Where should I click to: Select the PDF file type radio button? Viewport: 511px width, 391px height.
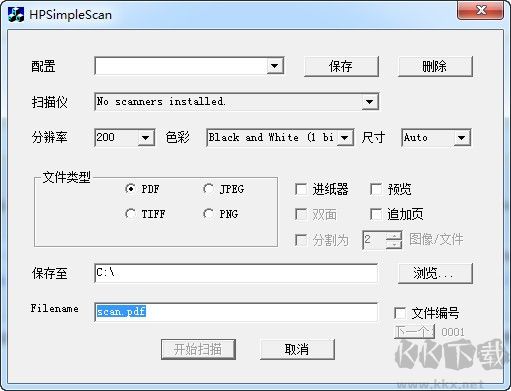[x=130, y=189]
